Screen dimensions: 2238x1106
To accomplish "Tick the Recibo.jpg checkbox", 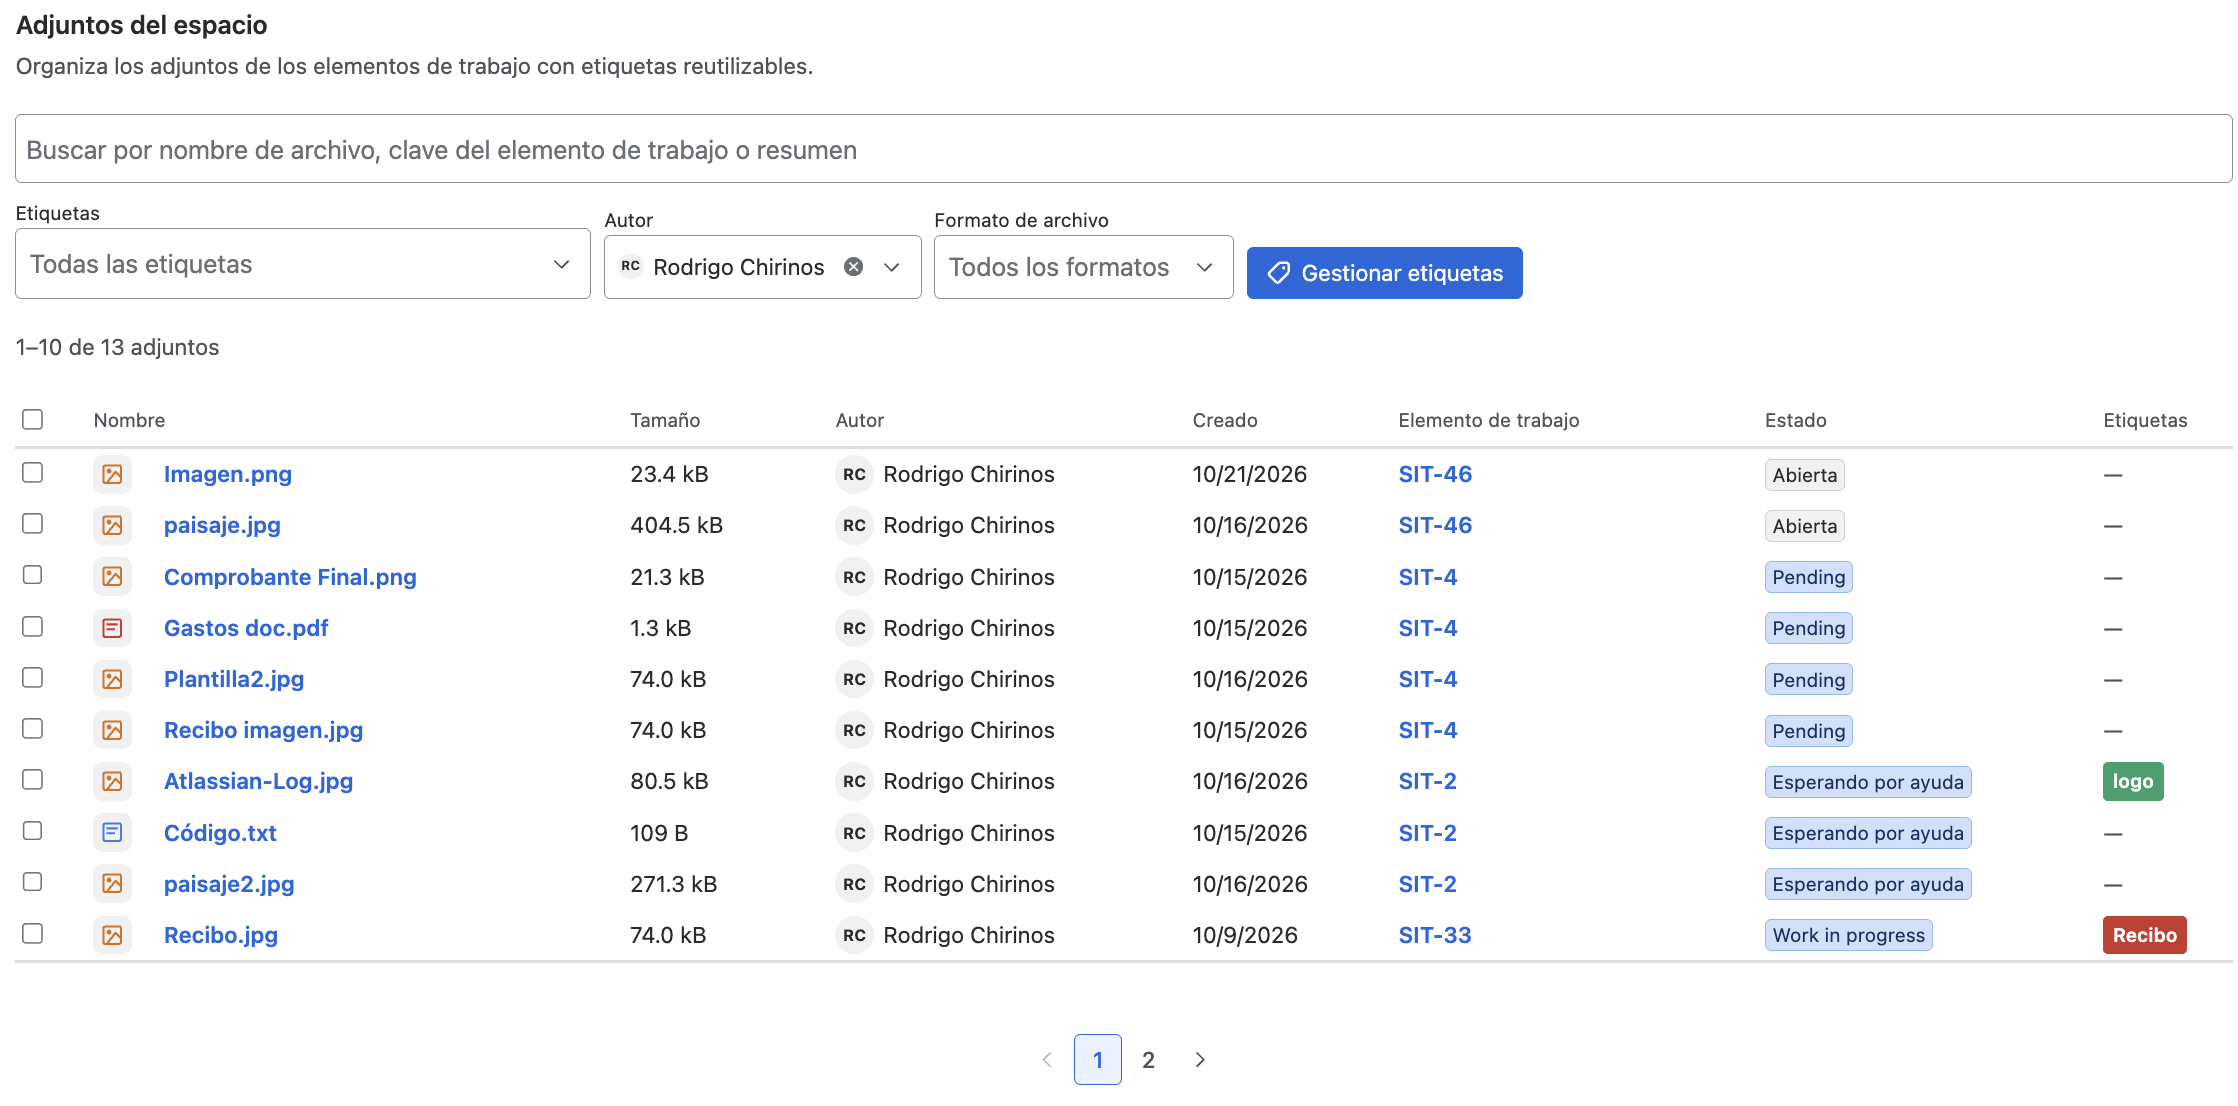I will [33, 933].
